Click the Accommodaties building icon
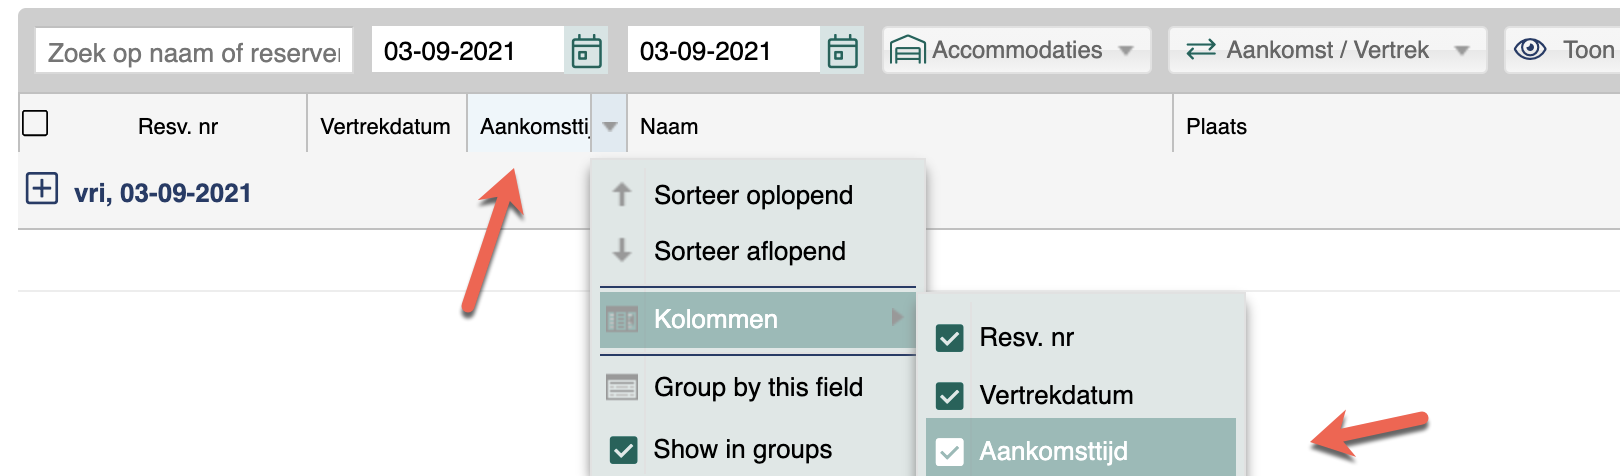The image size is (1620, 476). (x=907, y=50)
